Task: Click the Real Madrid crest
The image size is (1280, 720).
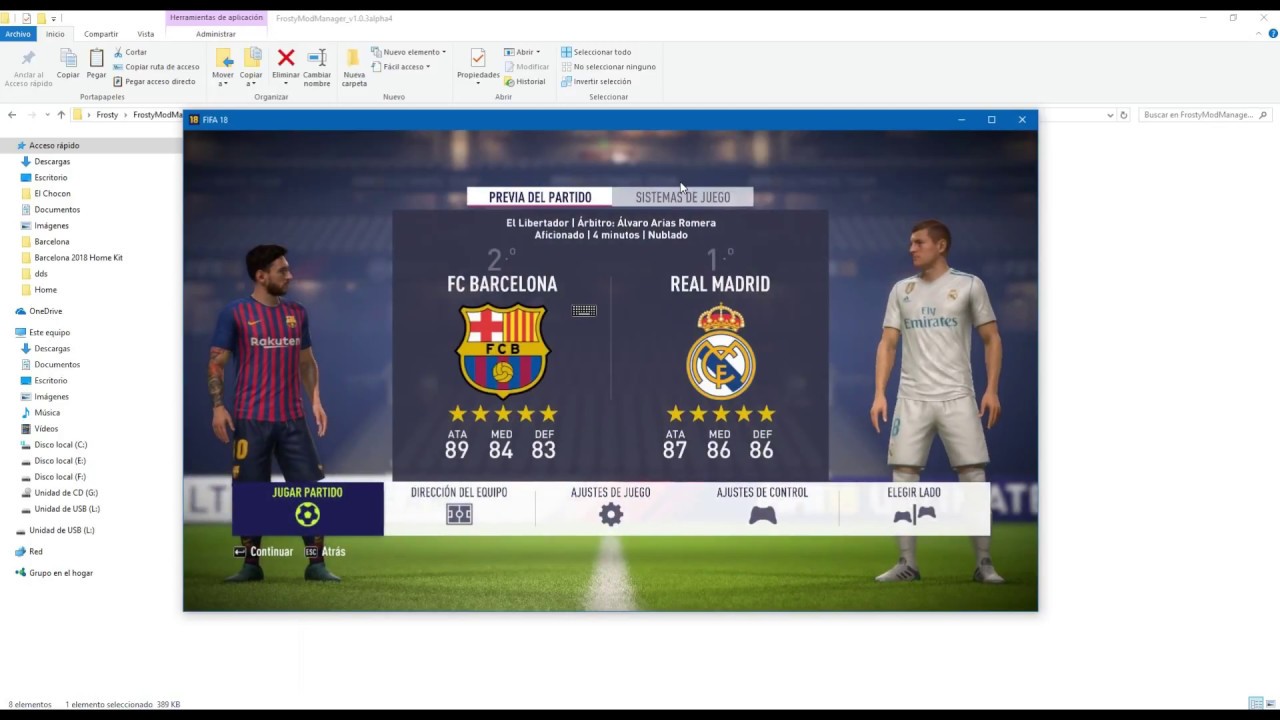Action: (720, 351)
